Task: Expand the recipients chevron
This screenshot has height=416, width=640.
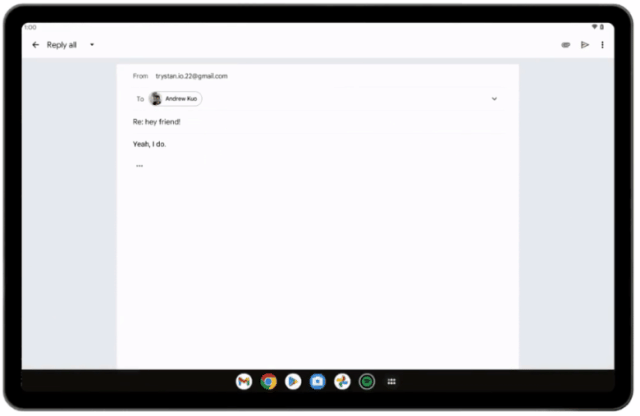Action: [x=494, y=99]
